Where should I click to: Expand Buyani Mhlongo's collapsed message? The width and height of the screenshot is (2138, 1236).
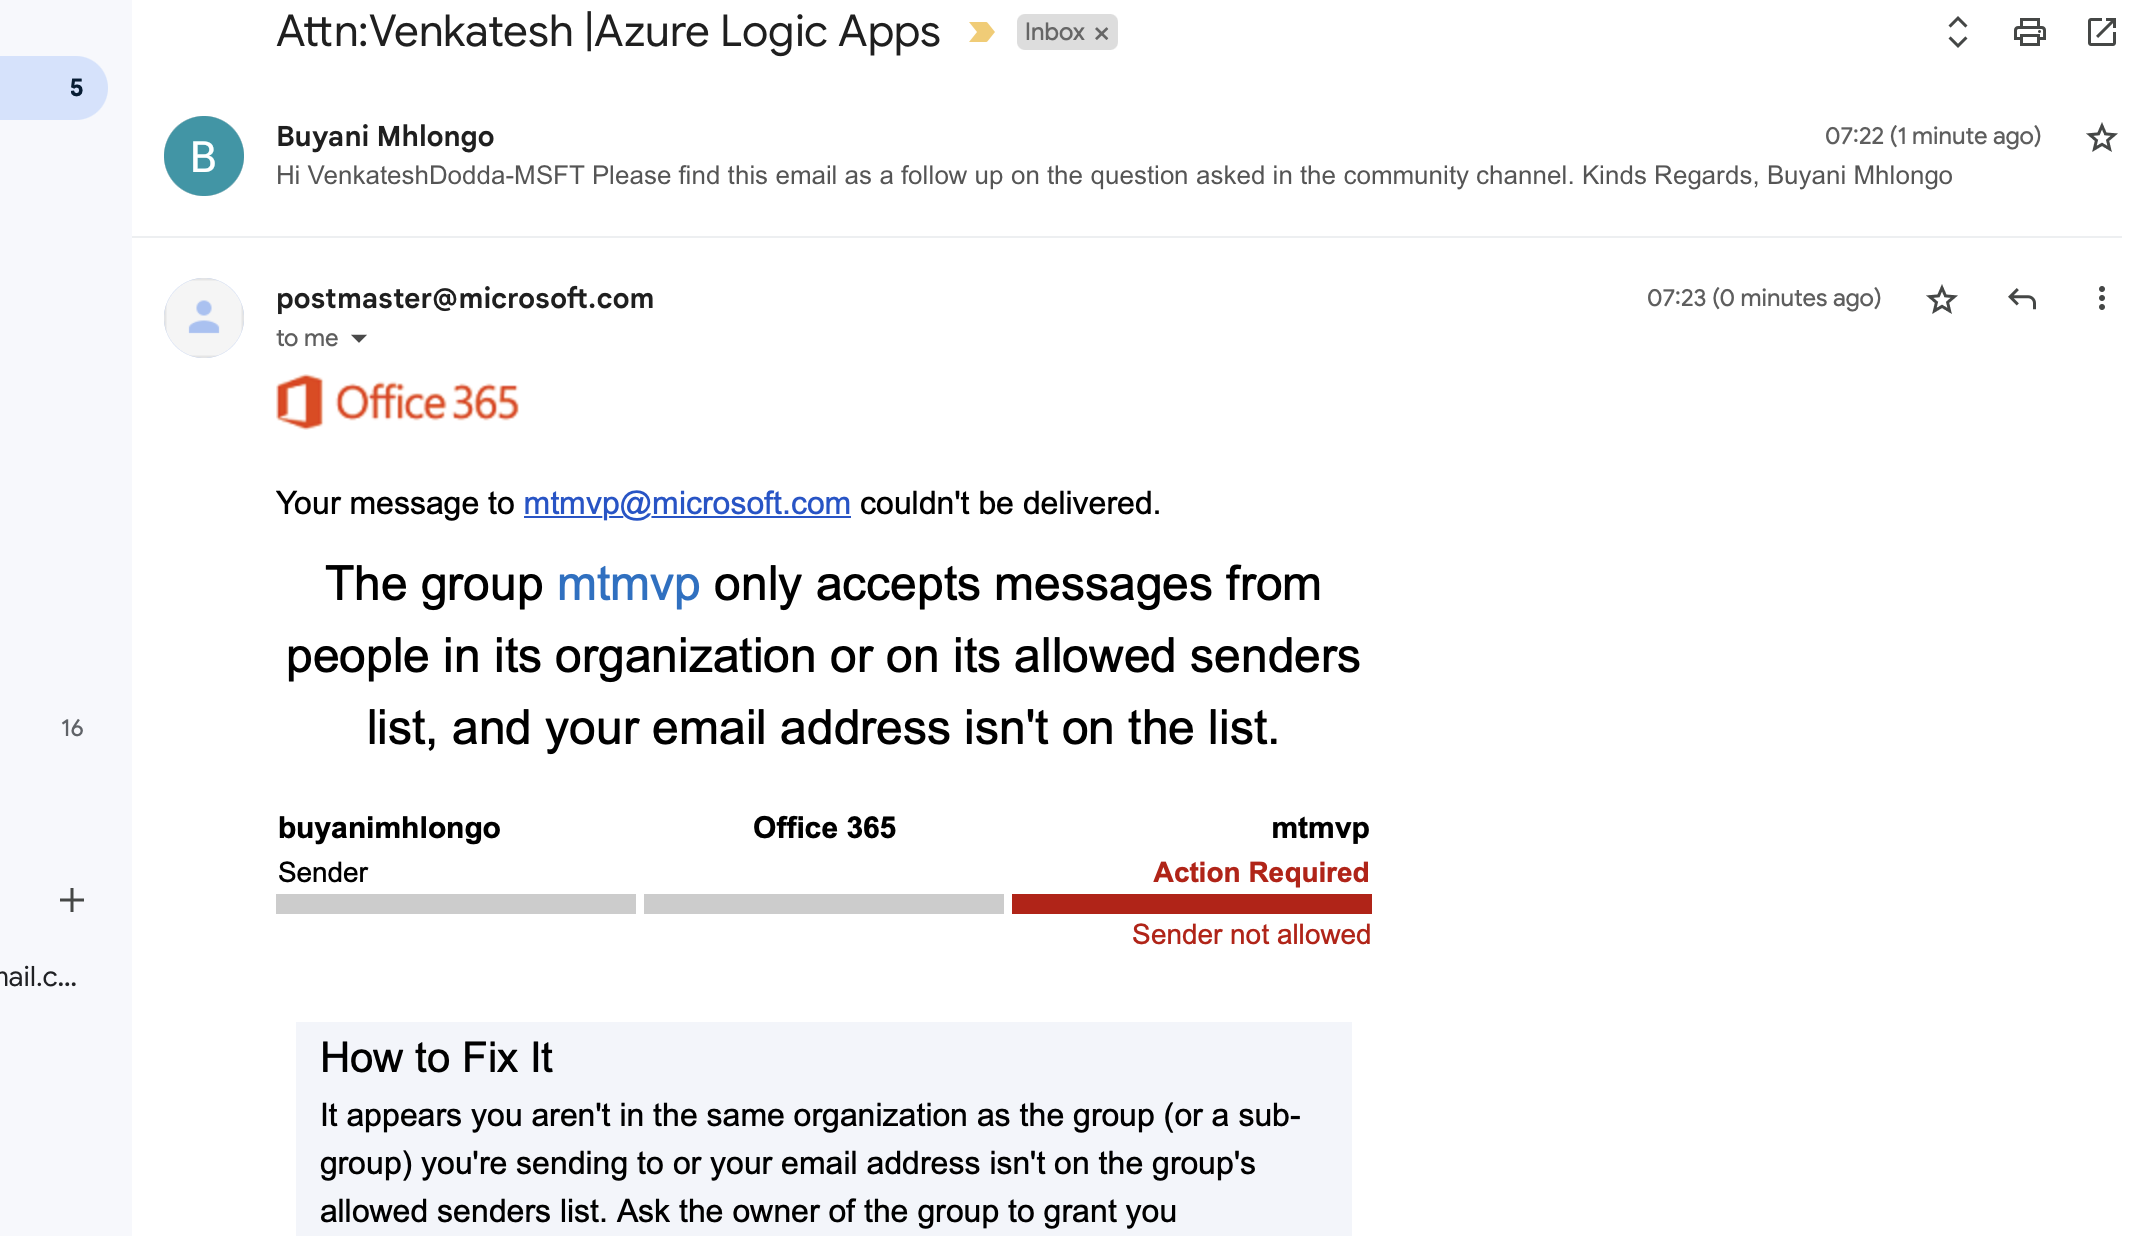[1127, 156]
